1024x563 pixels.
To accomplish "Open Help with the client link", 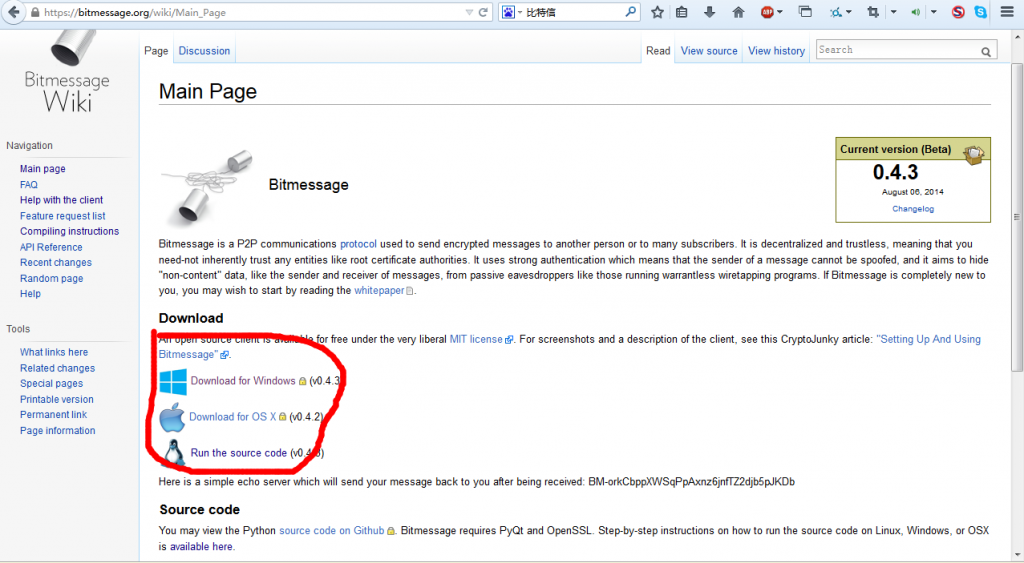I will pos(61,200).
